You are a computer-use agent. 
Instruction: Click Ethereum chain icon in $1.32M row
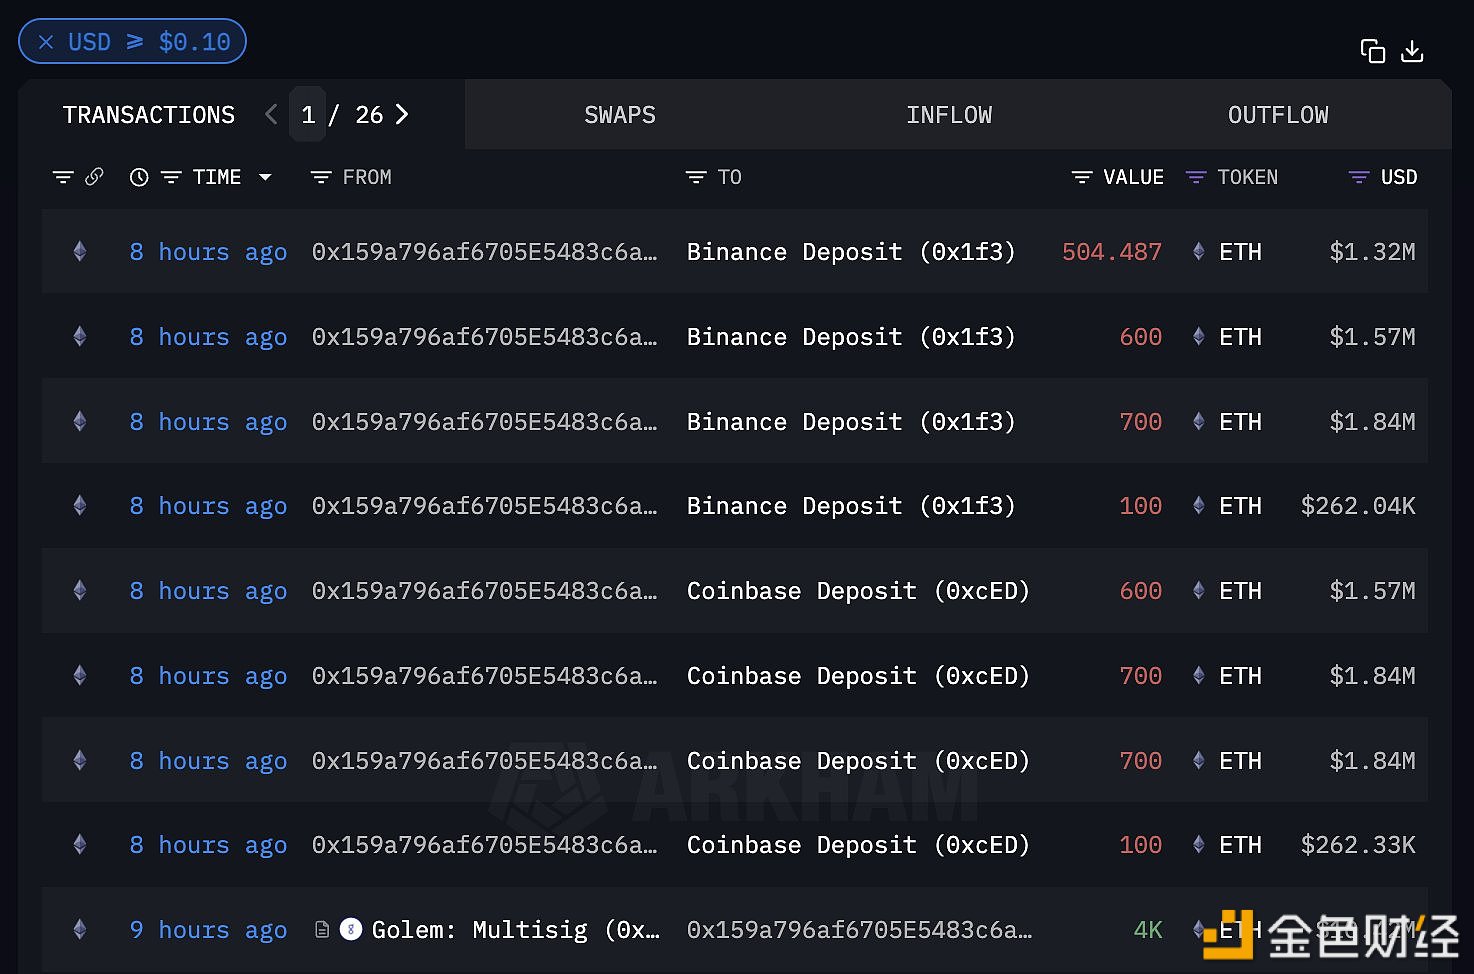coord(80,252)
